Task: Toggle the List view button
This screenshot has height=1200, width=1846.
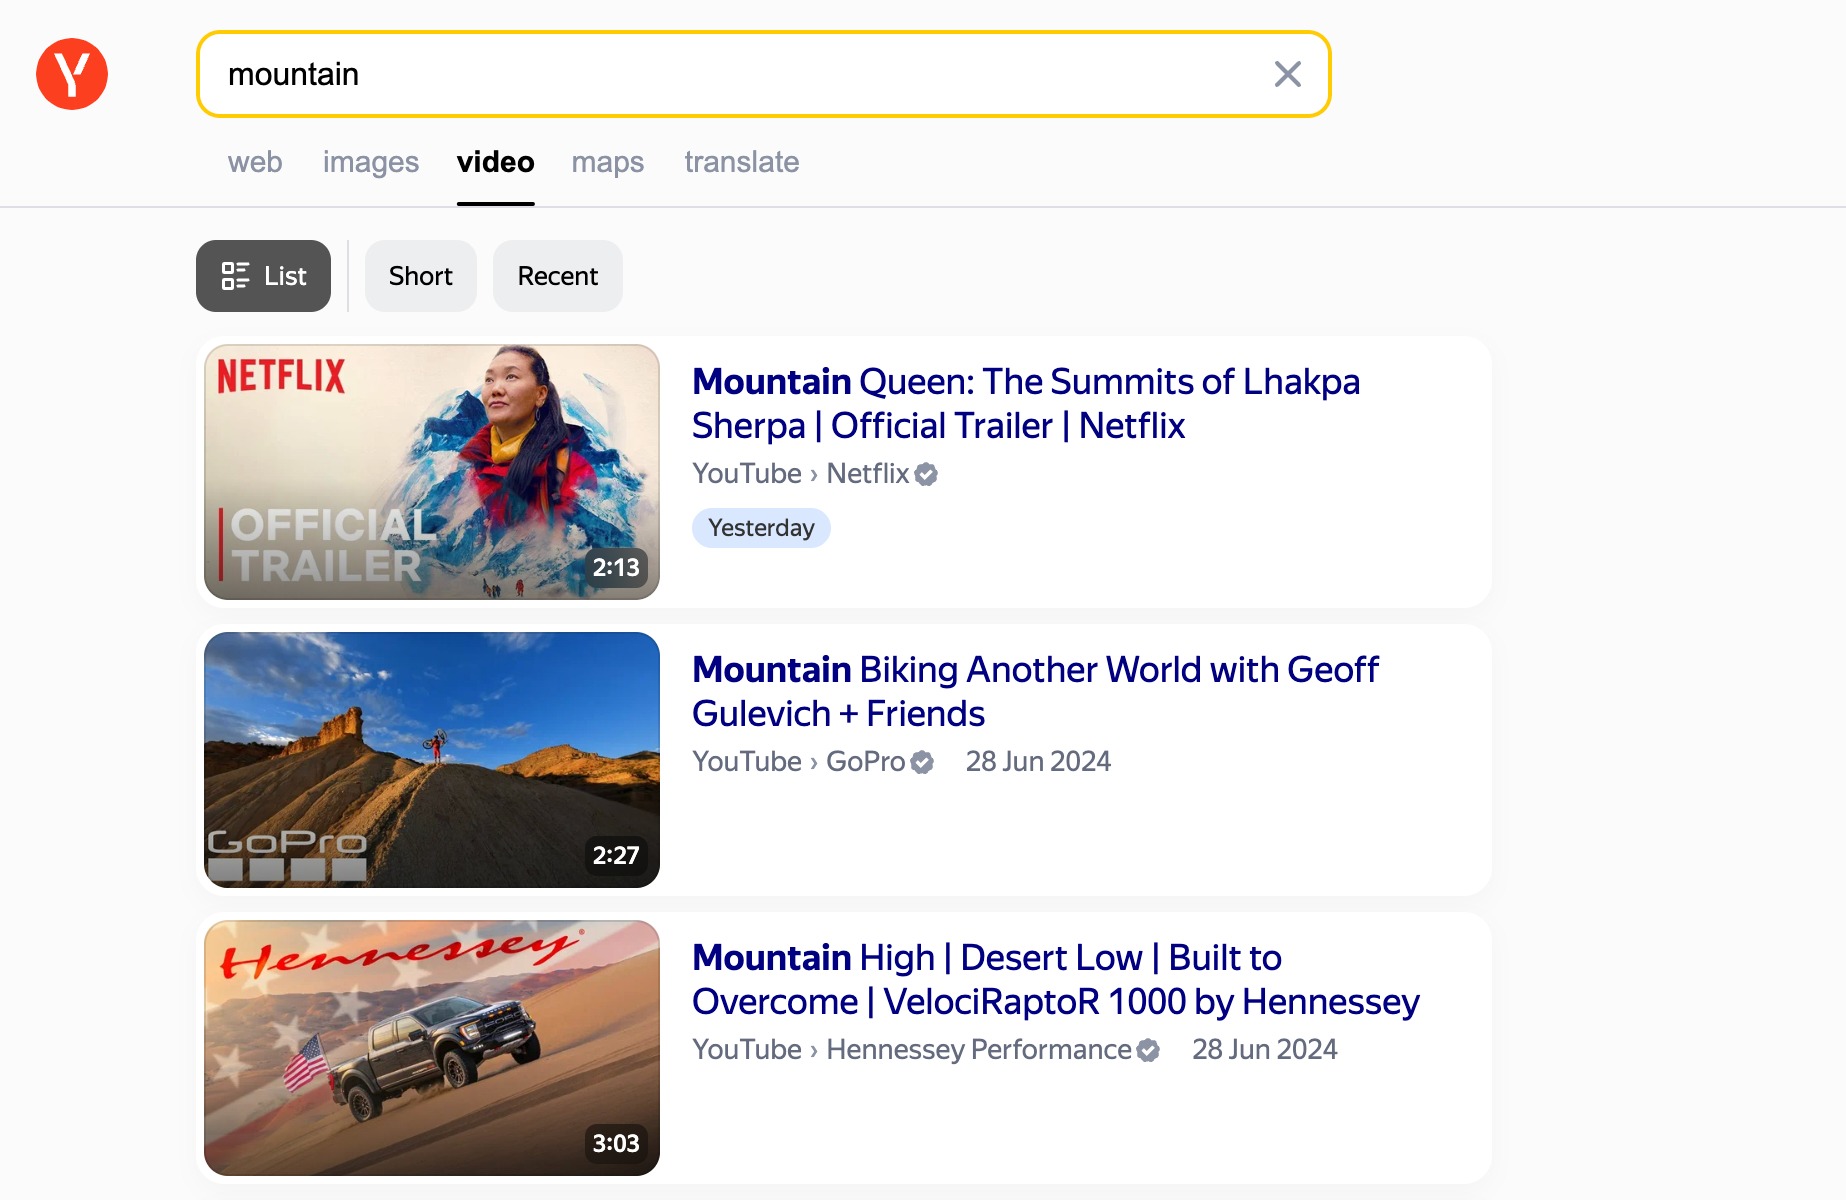Action: click(x=263, y=276)
